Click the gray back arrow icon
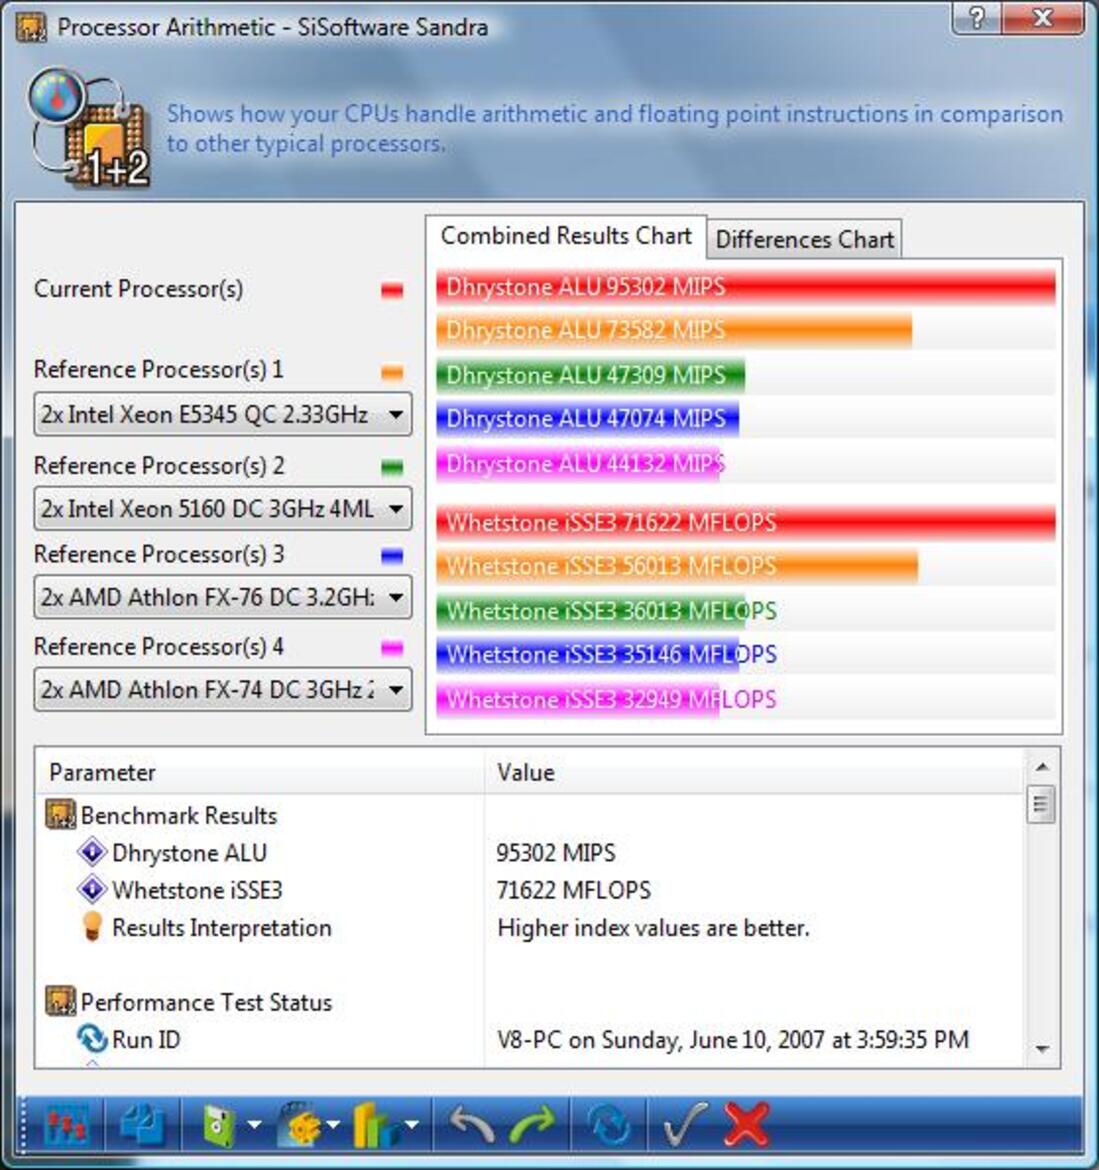Viewport: 1099px width, 1170px height. 472,1124
